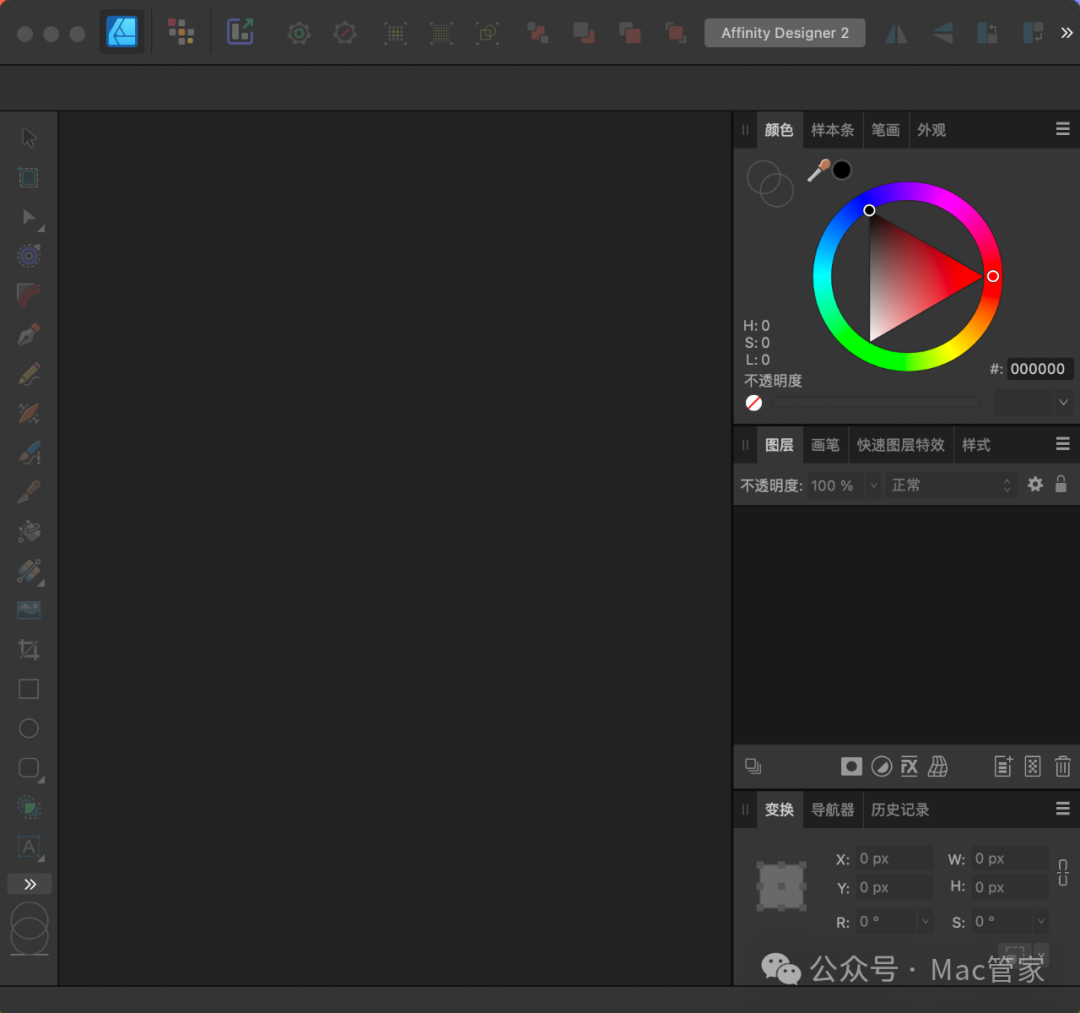This screenshot has width=1080, height=1013.
Task: Select the transform anchor point grid
Action: tap(781, 886)
